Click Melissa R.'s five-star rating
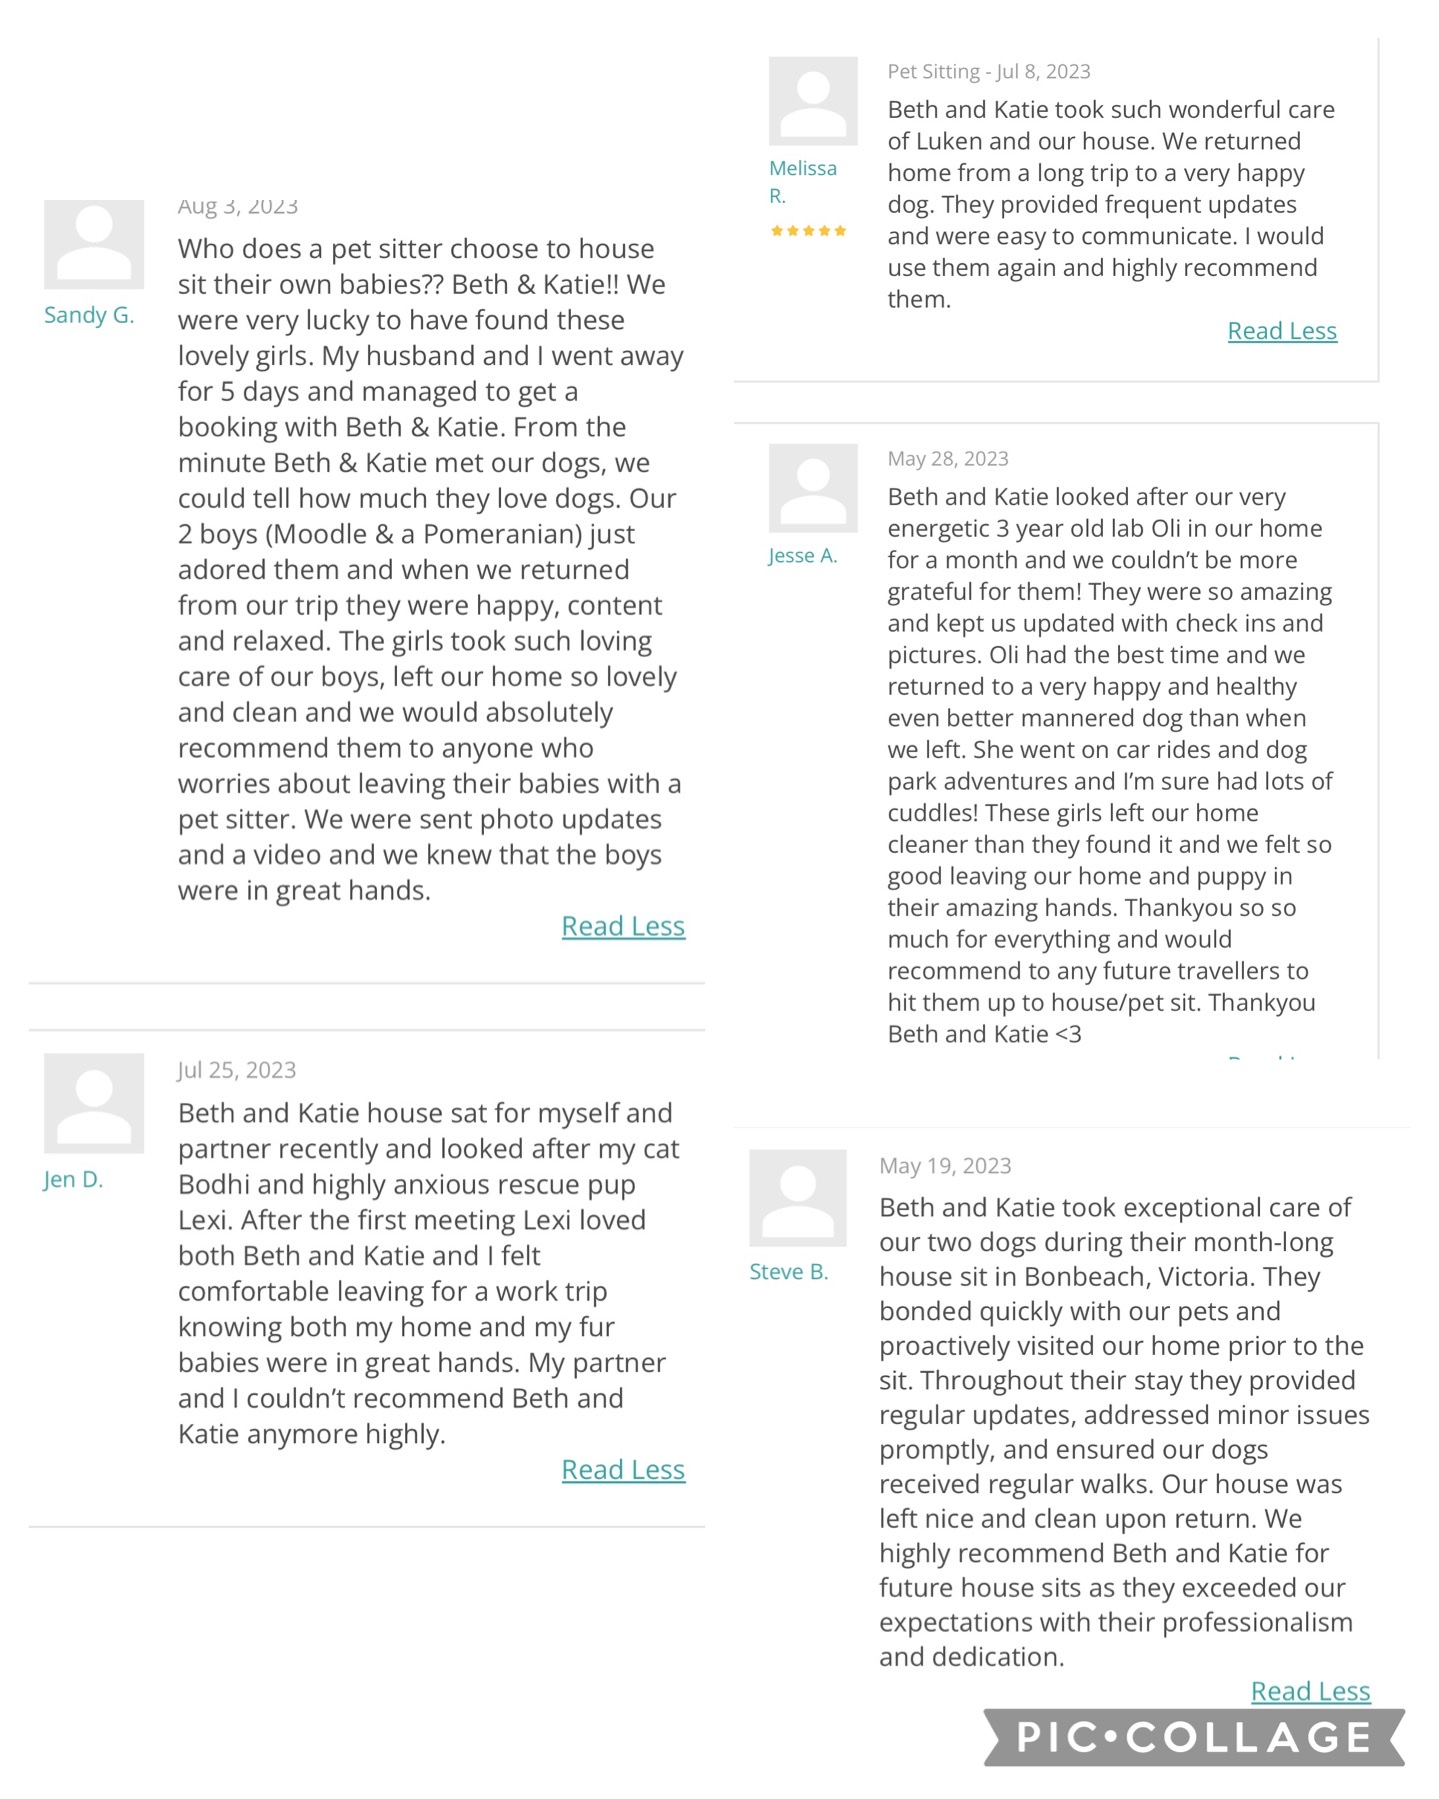The image size is (1439, 1799). (808, 231)
